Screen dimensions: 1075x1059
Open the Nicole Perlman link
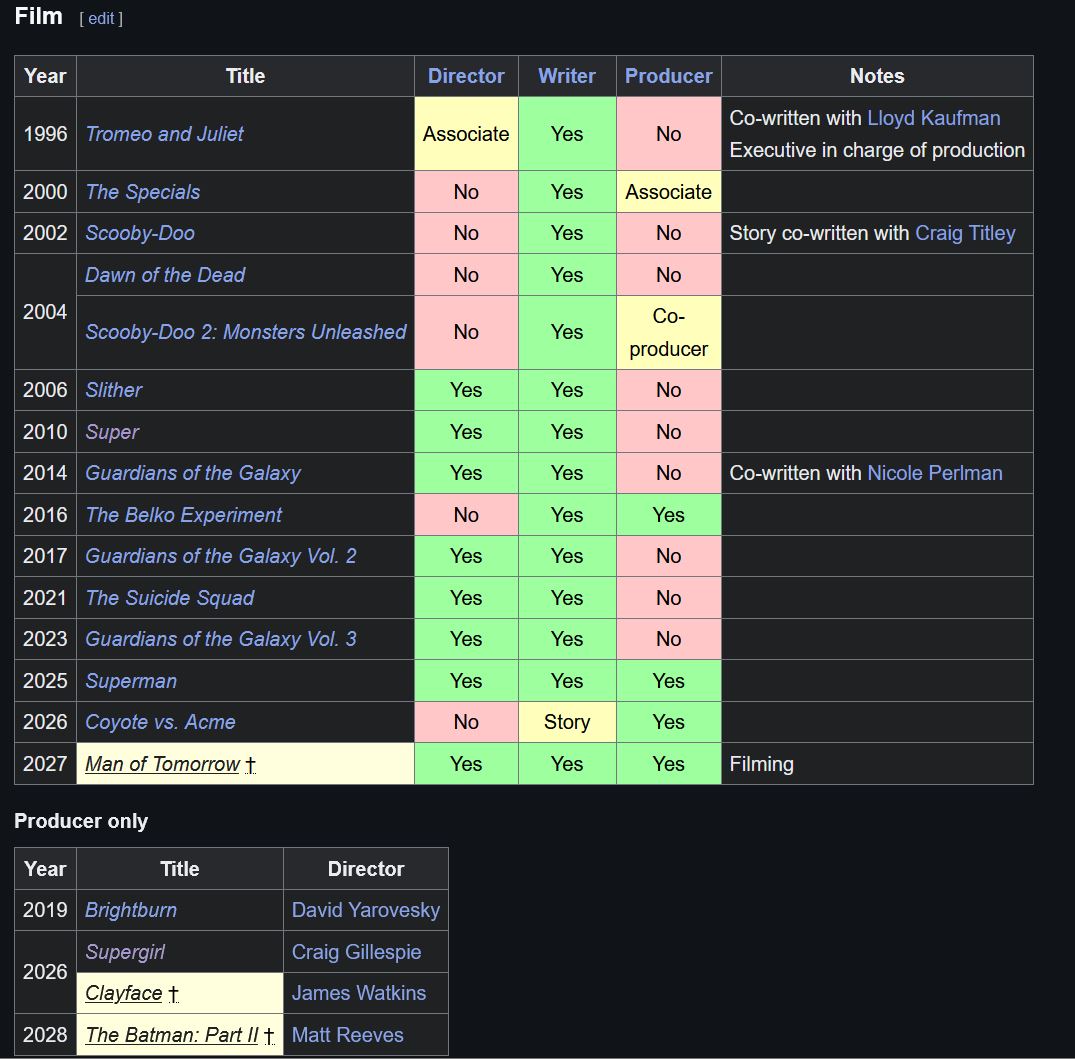[x=935, y=473]
